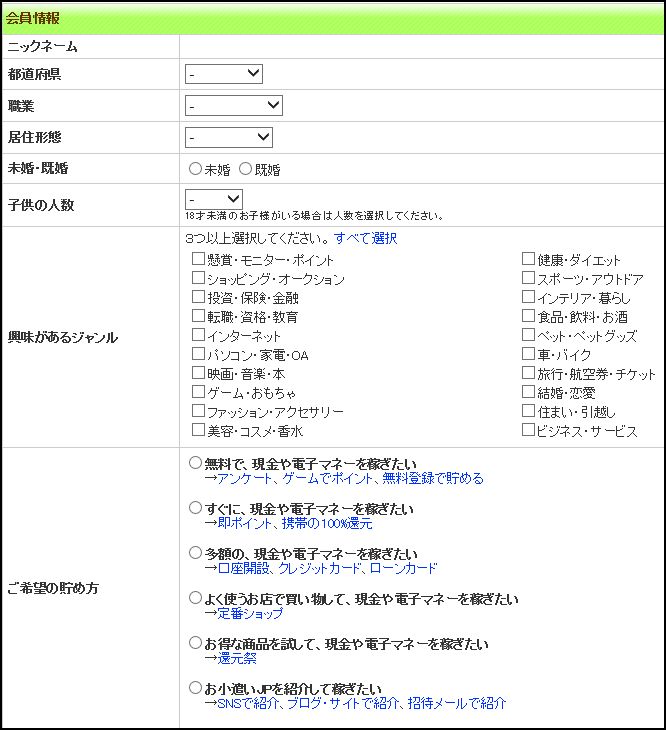Open the SNSで紹介 link
The image size is (666, 730).
pos(248,703)
